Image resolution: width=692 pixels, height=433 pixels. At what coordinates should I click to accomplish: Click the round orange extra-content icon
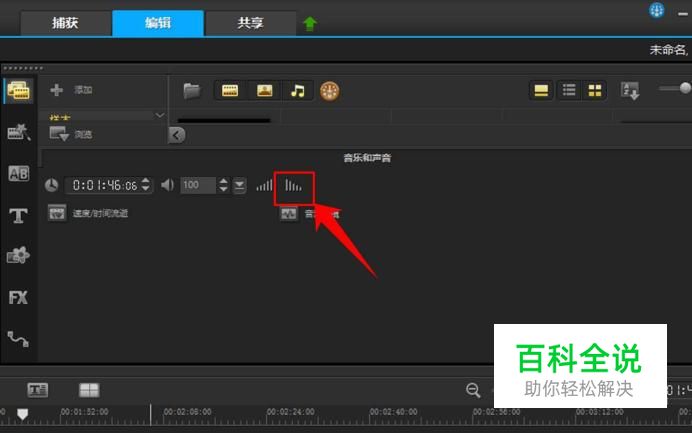329,91
